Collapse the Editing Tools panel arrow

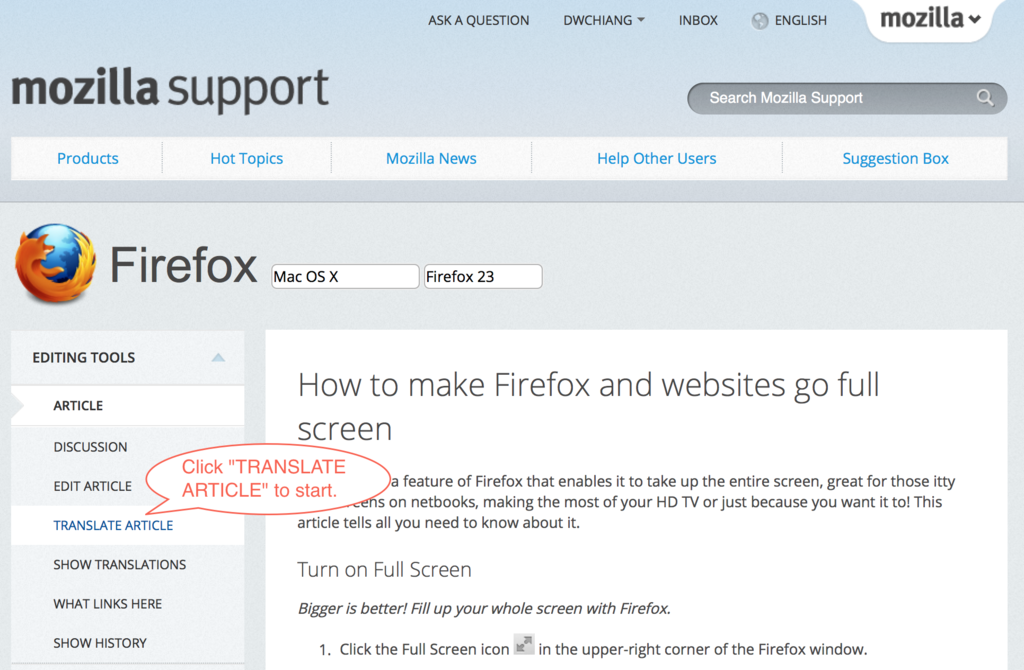click(218, 357)
